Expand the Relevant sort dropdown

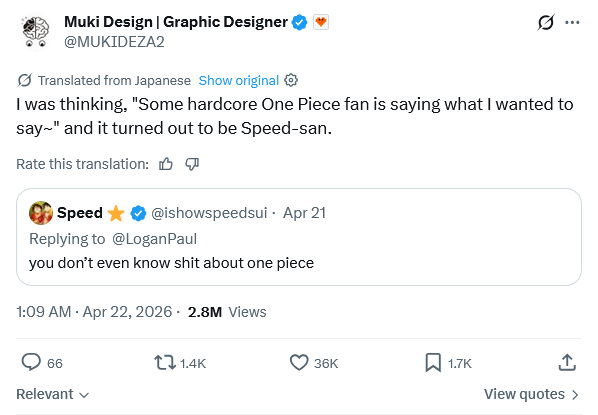click(x=53, y=394)
